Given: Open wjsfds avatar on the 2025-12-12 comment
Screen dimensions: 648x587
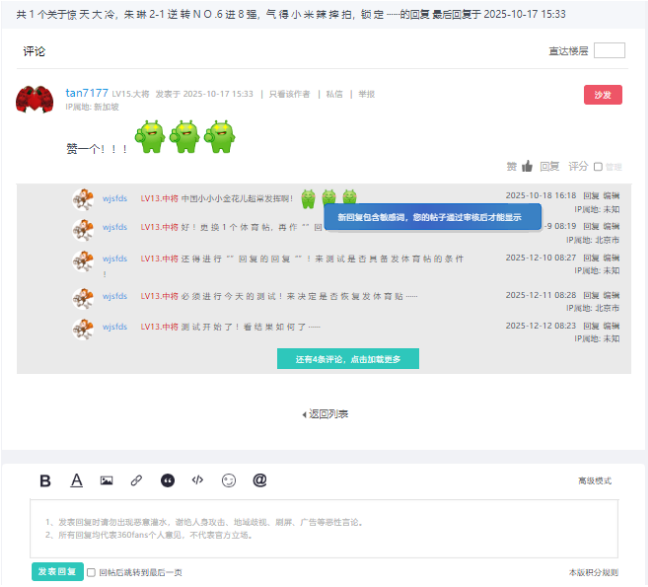Looking at the screenshot, I should tap(83, 329).
